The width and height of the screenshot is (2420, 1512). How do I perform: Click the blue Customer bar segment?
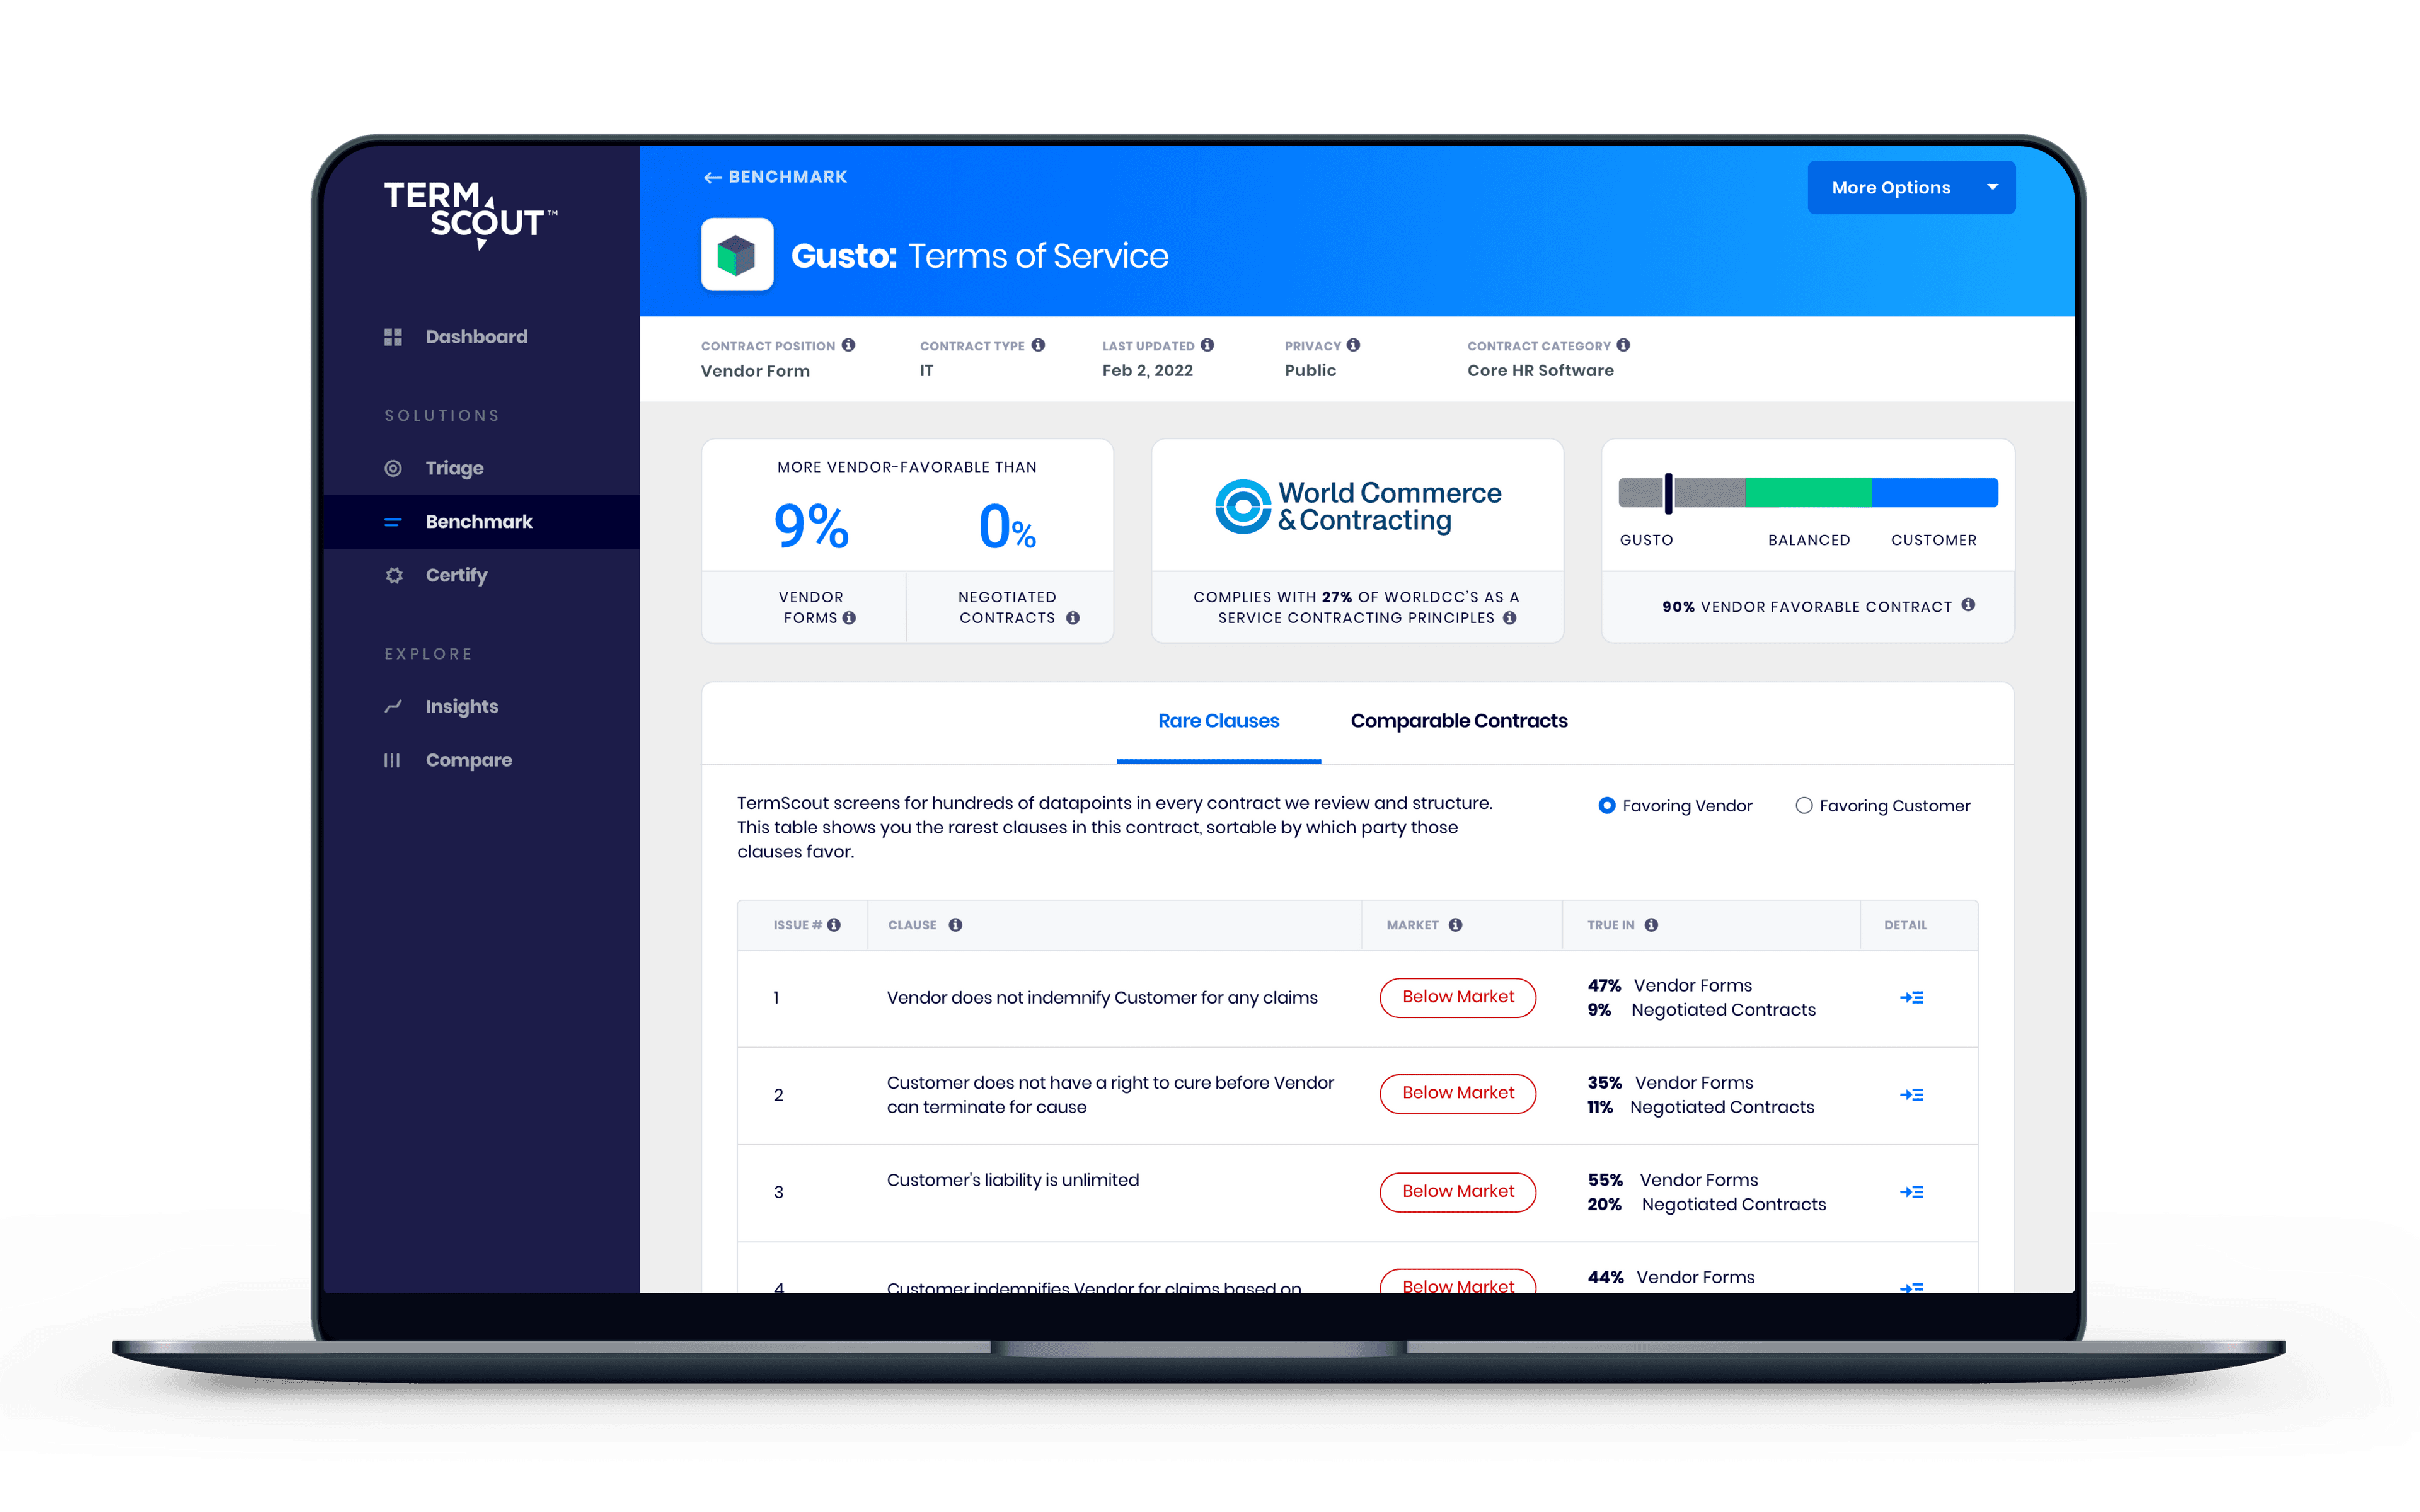click(x=1935, y=493)
